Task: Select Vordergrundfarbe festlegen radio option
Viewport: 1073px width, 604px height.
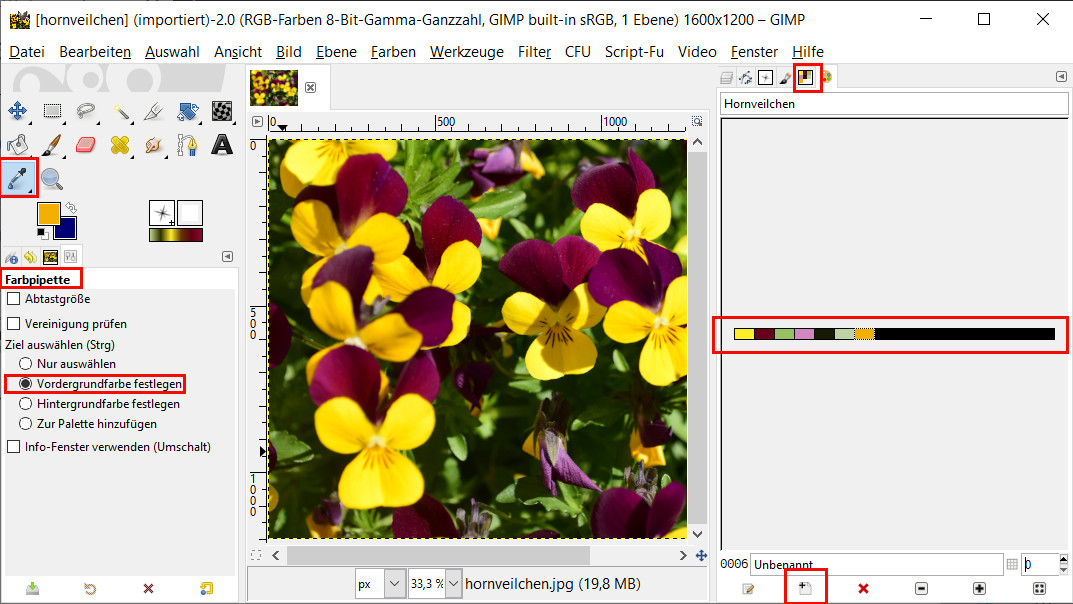Action: click(x=25, y=384)
